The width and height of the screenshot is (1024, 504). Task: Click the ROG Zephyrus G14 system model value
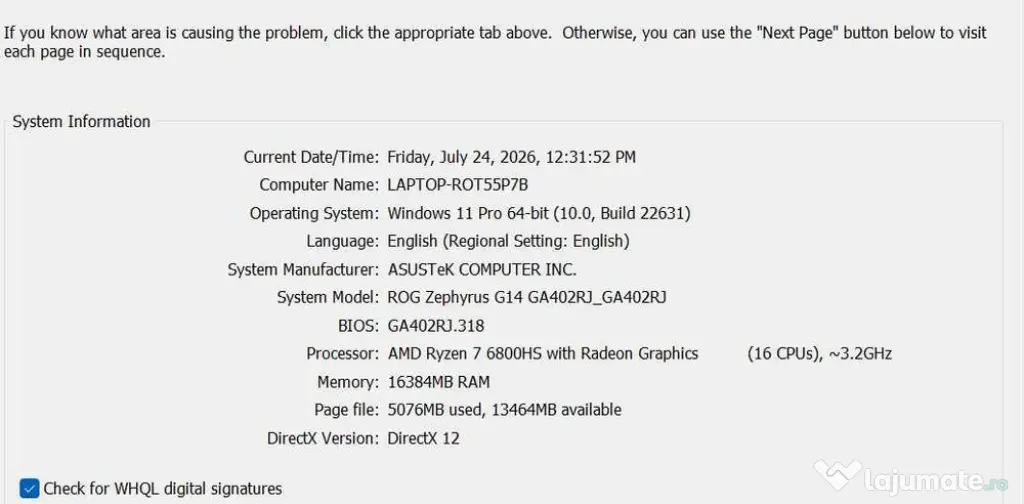coord(527,298)
